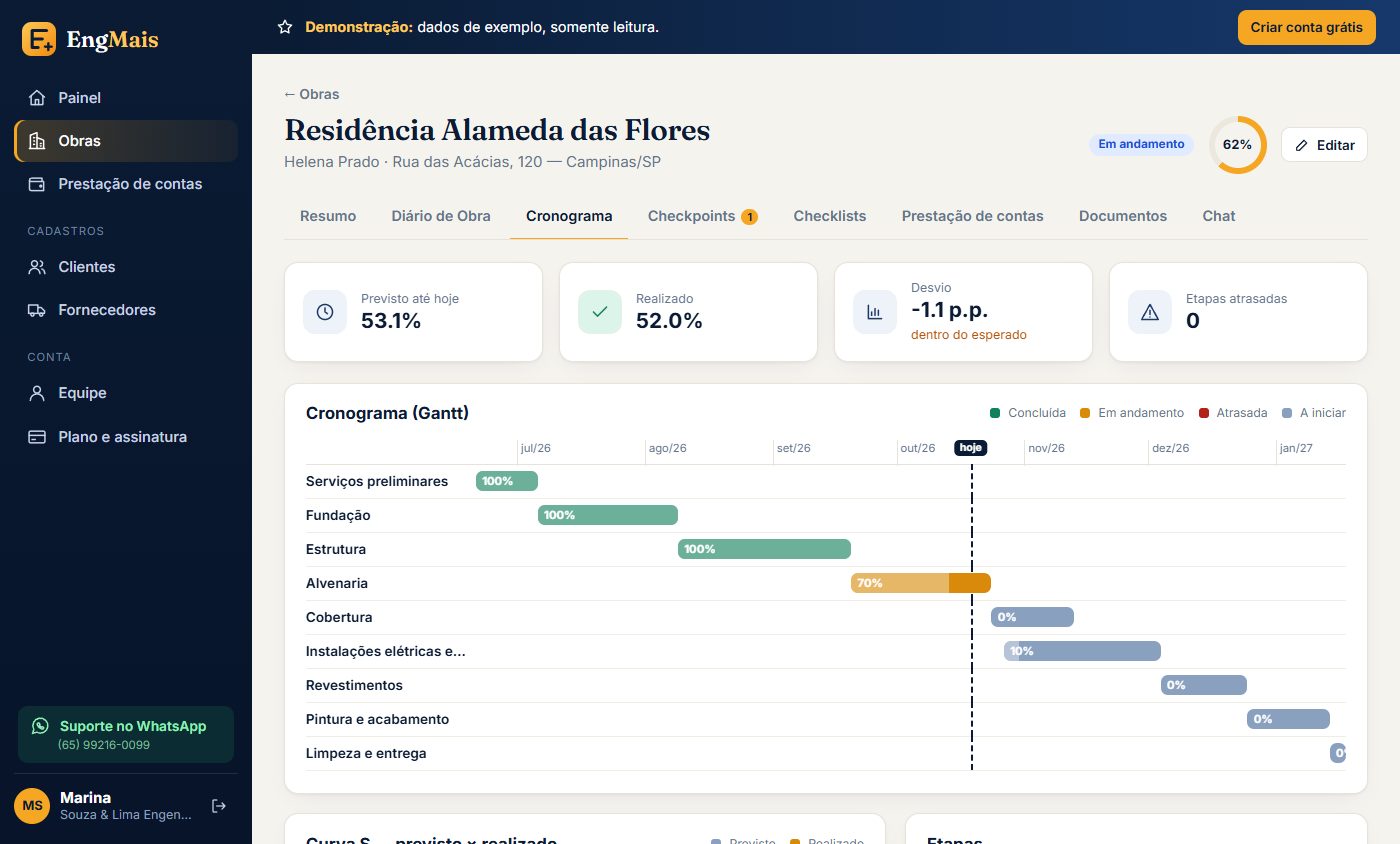The height and width of the screenshot is (844, 1400).
Task: Switch to the Resumo tab
Action: click(x=328, y=216)
